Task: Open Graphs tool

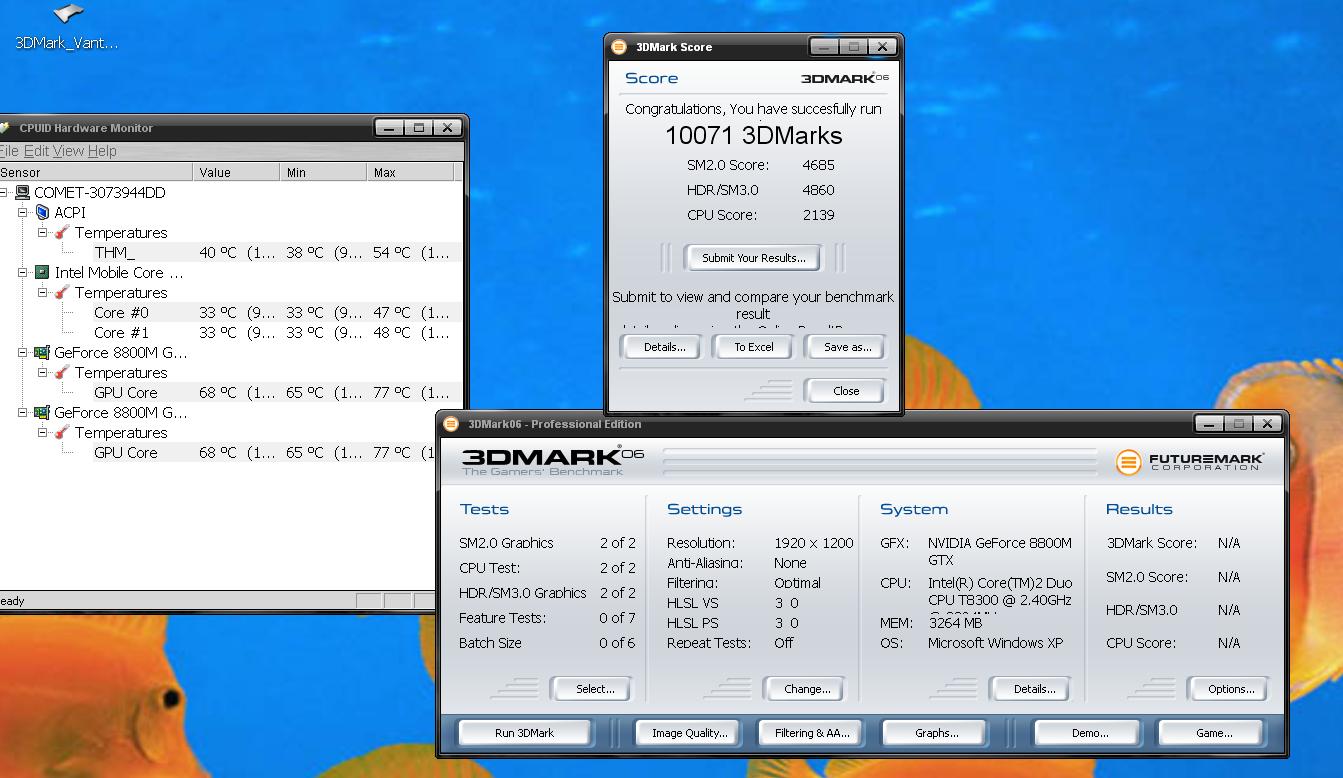Action: [x=936, y=733]
